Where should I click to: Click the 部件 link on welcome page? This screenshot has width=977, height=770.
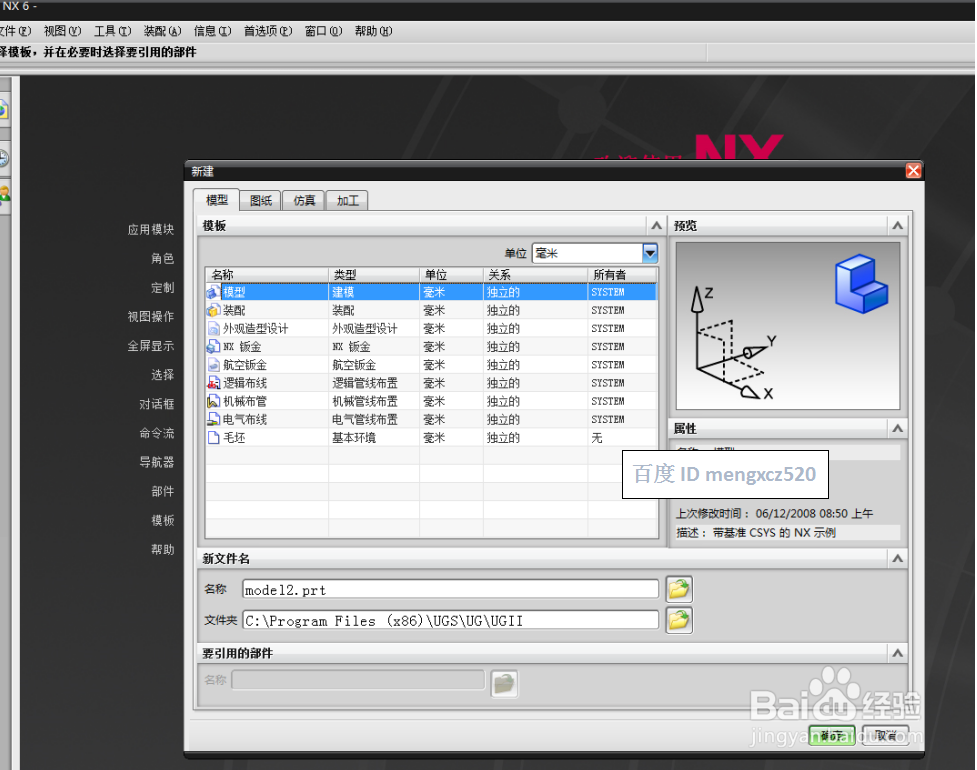pos(162,492)
